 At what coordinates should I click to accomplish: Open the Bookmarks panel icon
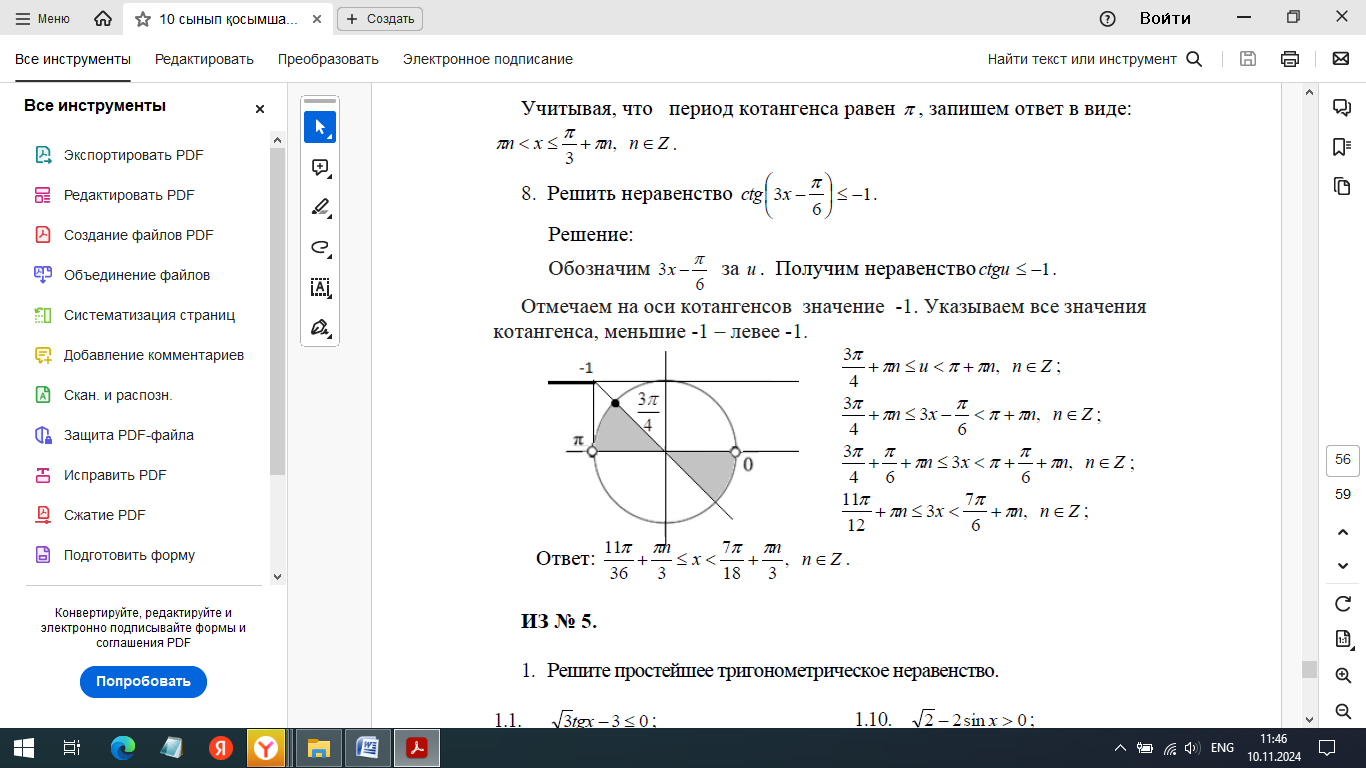pos(1342,147)
